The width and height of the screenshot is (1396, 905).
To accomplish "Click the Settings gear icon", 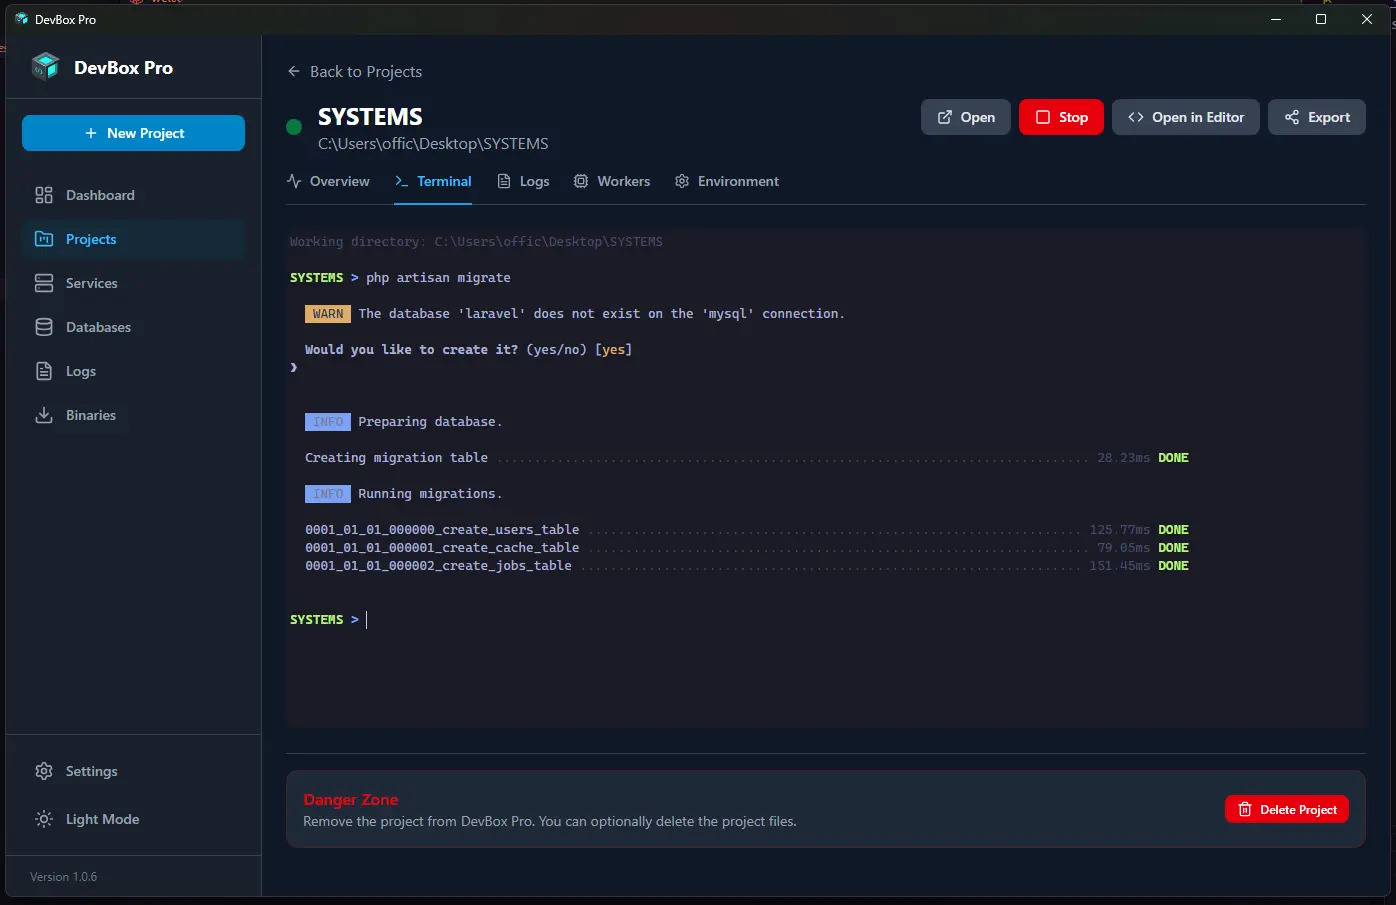I will [x=44, y=771].
